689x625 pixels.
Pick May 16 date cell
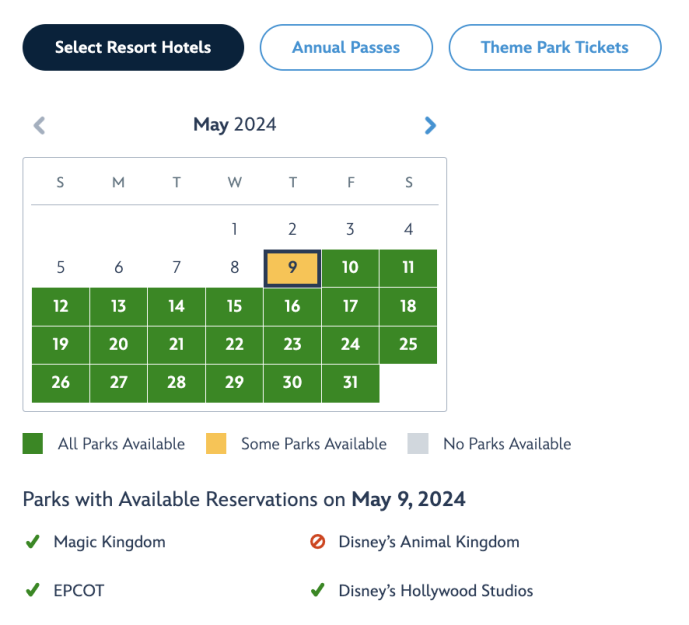[292, 307]
